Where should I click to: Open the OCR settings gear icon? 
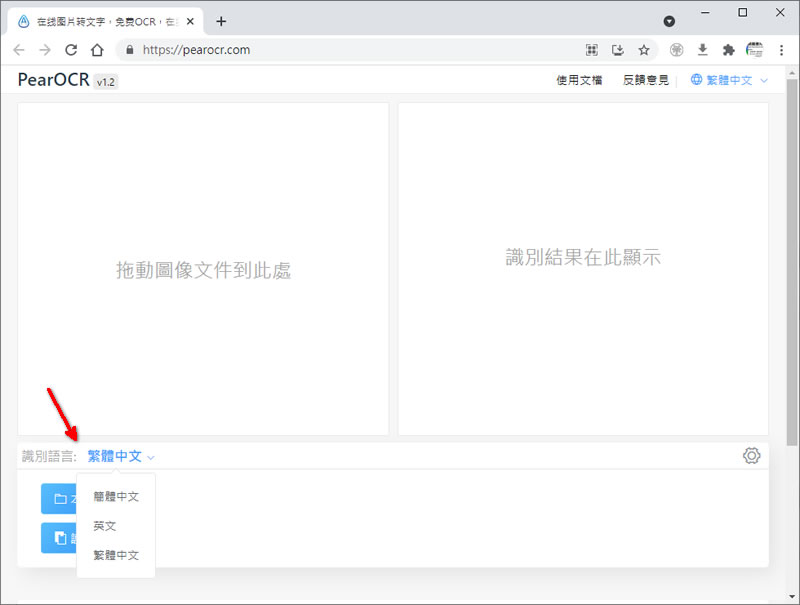pos(752,456)
